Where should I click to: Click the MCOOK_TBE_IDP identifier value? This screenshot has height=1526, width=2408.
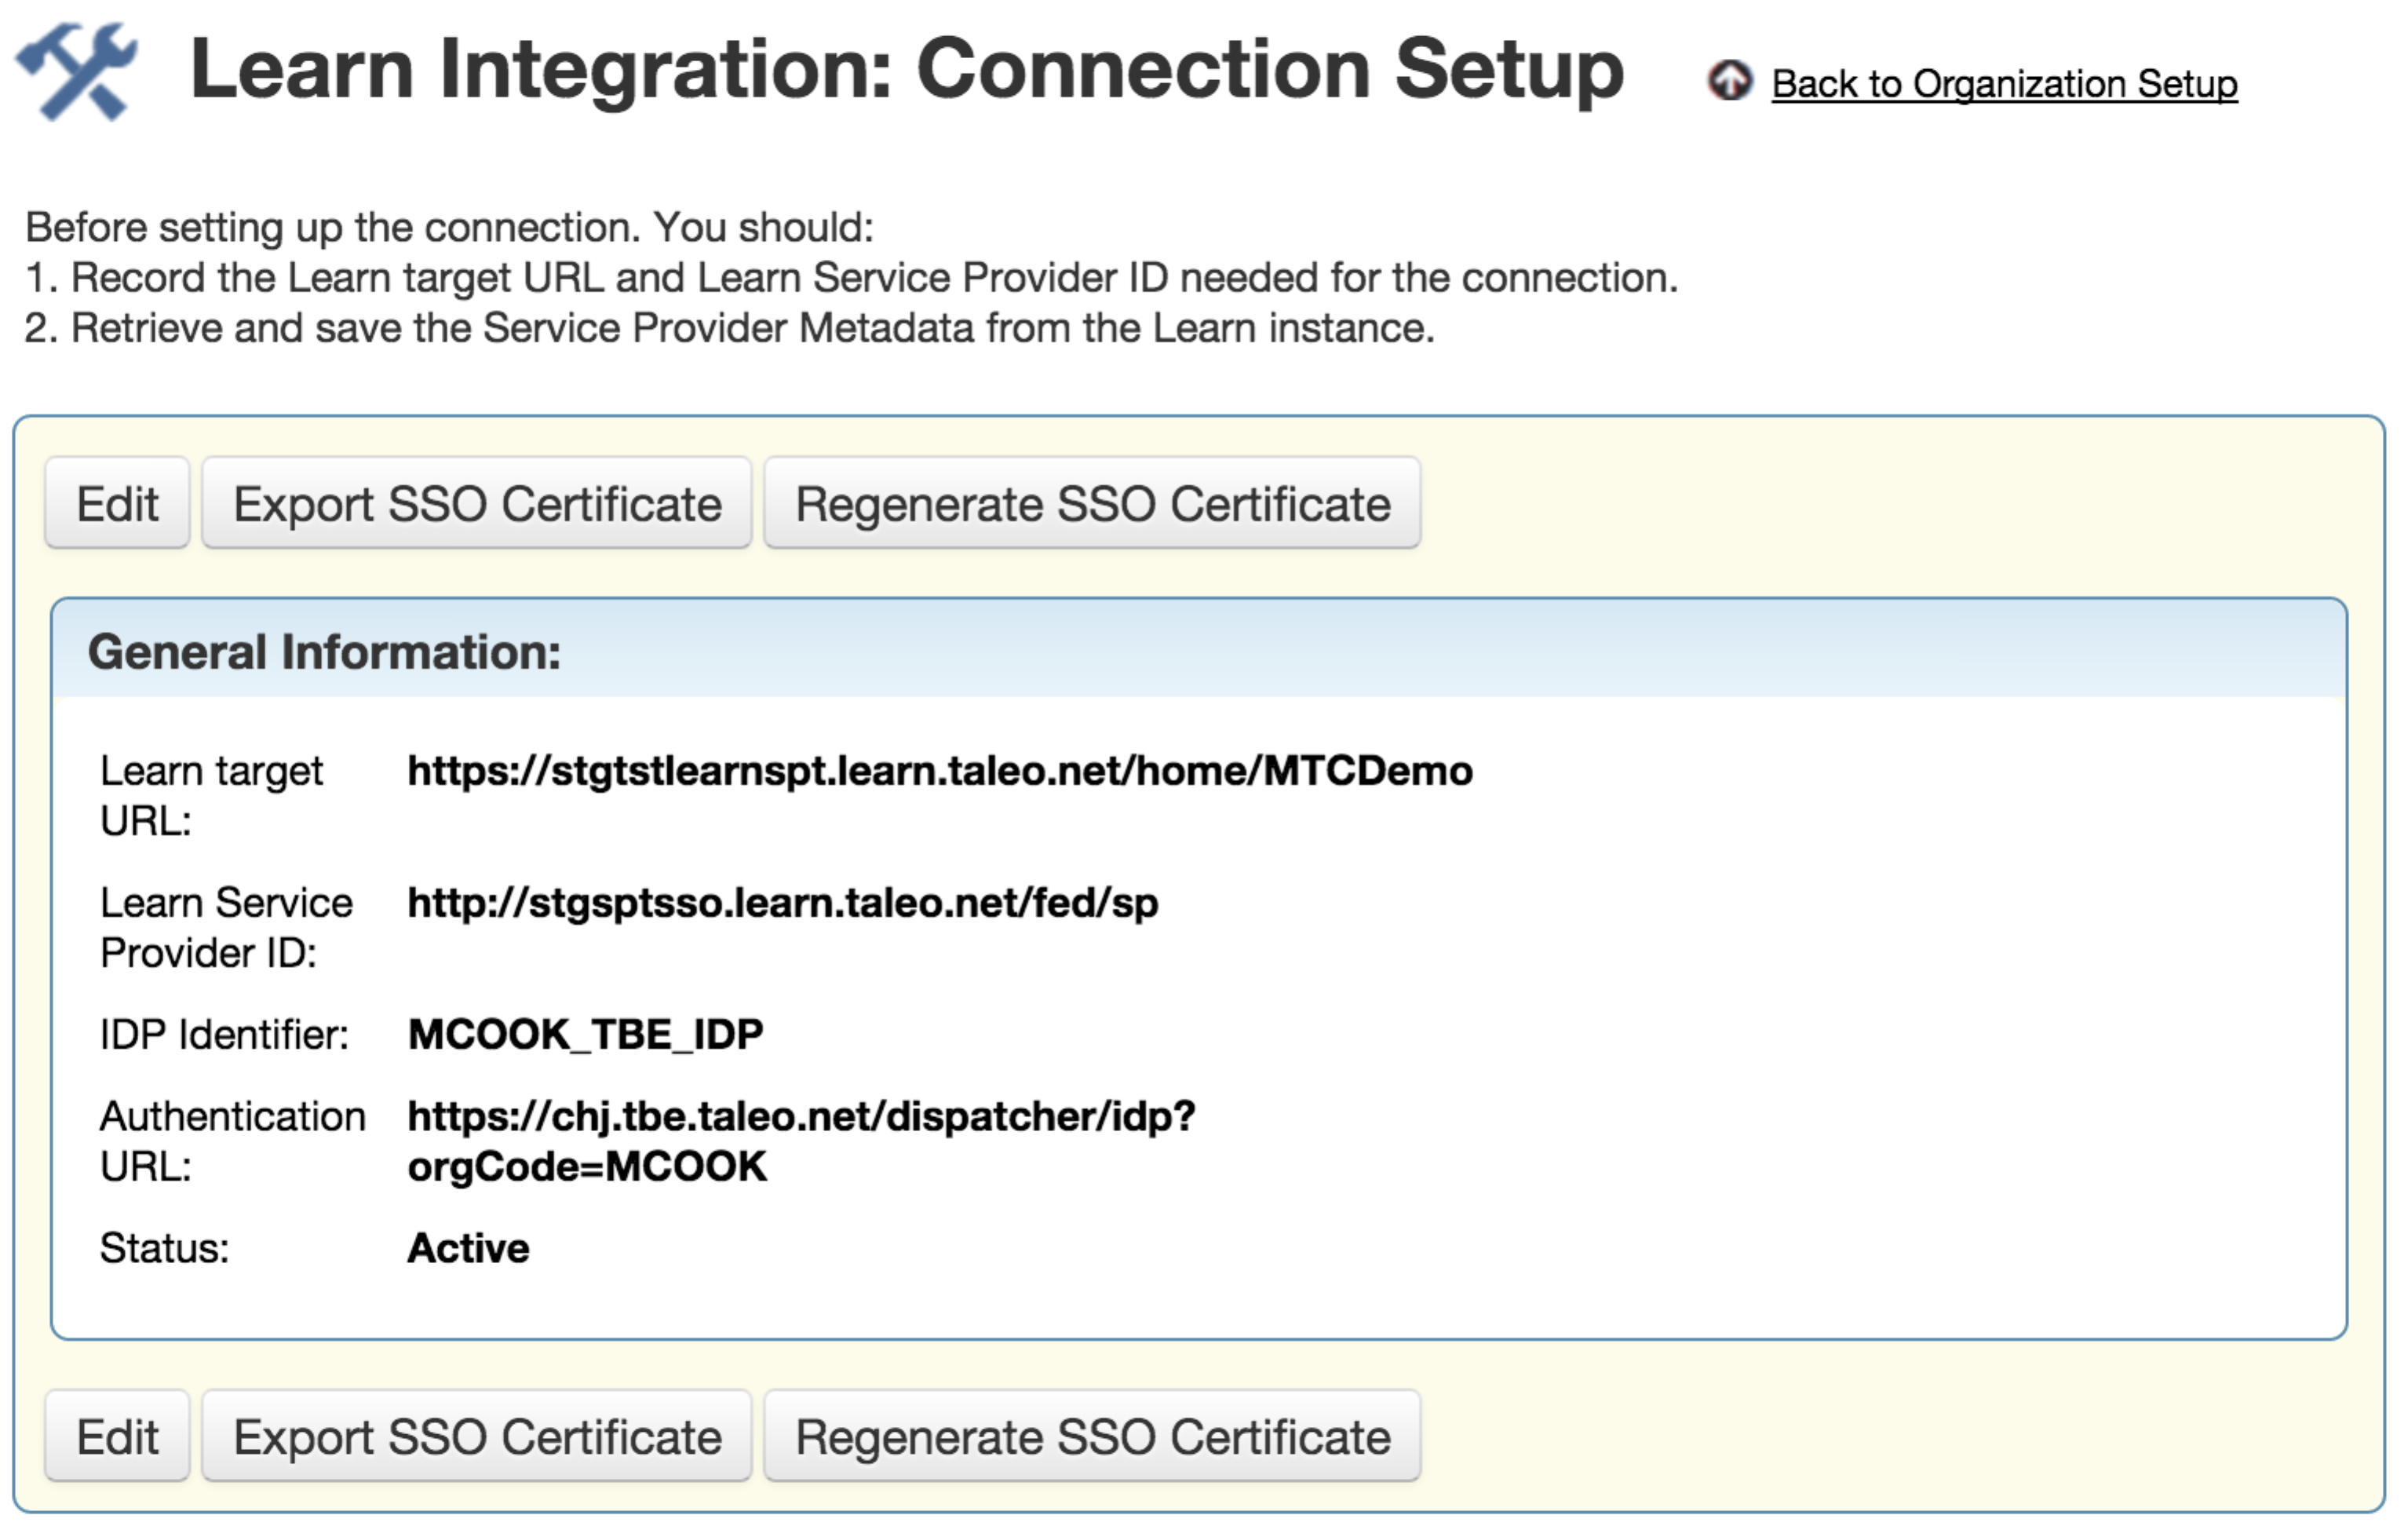coord(586,1034)
